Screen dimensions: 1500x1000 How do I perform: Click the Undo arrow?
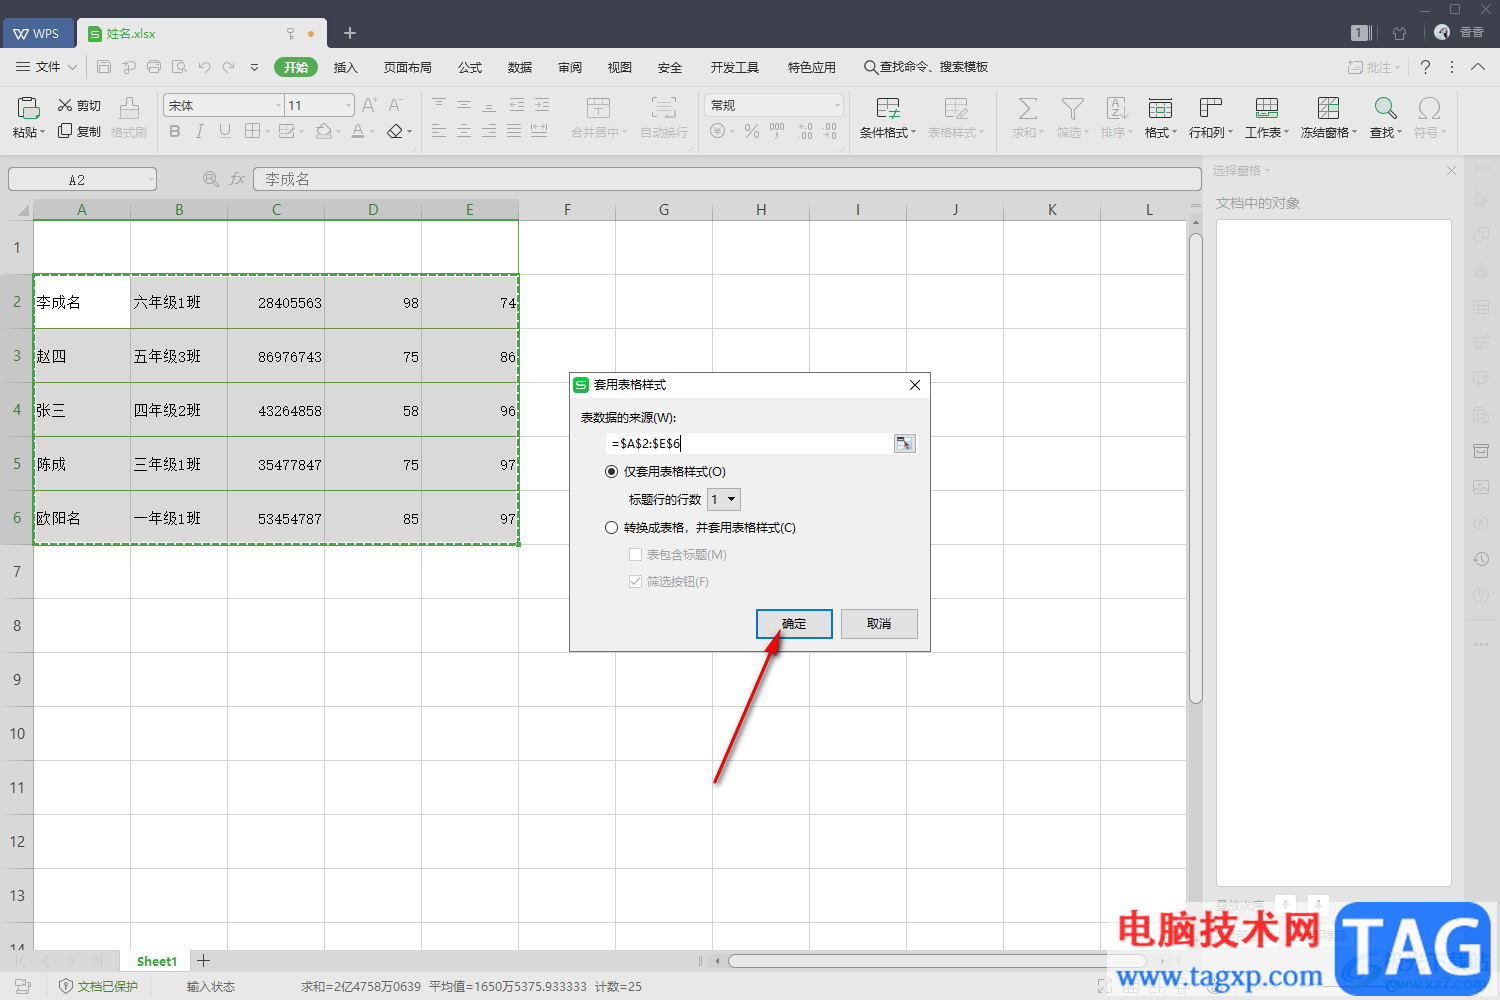[204, 67]
